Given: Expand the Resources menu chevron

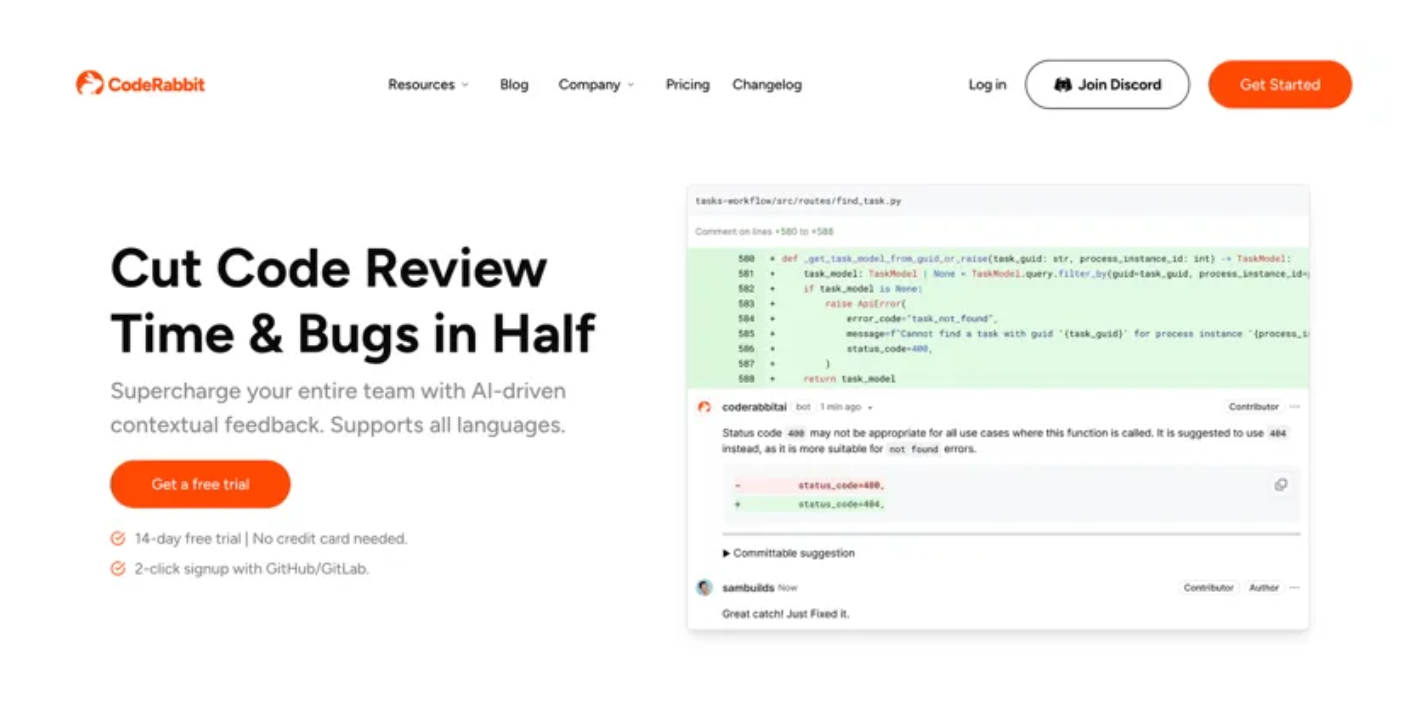Looking at the screenshot, I should click(x=465, y=85).
